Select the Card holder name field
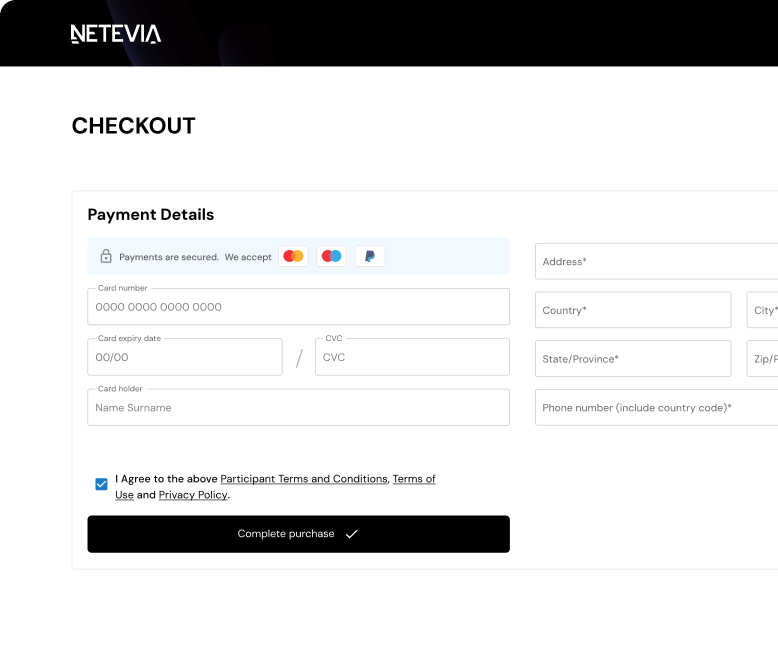Image resolution: width=778 pixels, height=667 pixels. (298, 408)
